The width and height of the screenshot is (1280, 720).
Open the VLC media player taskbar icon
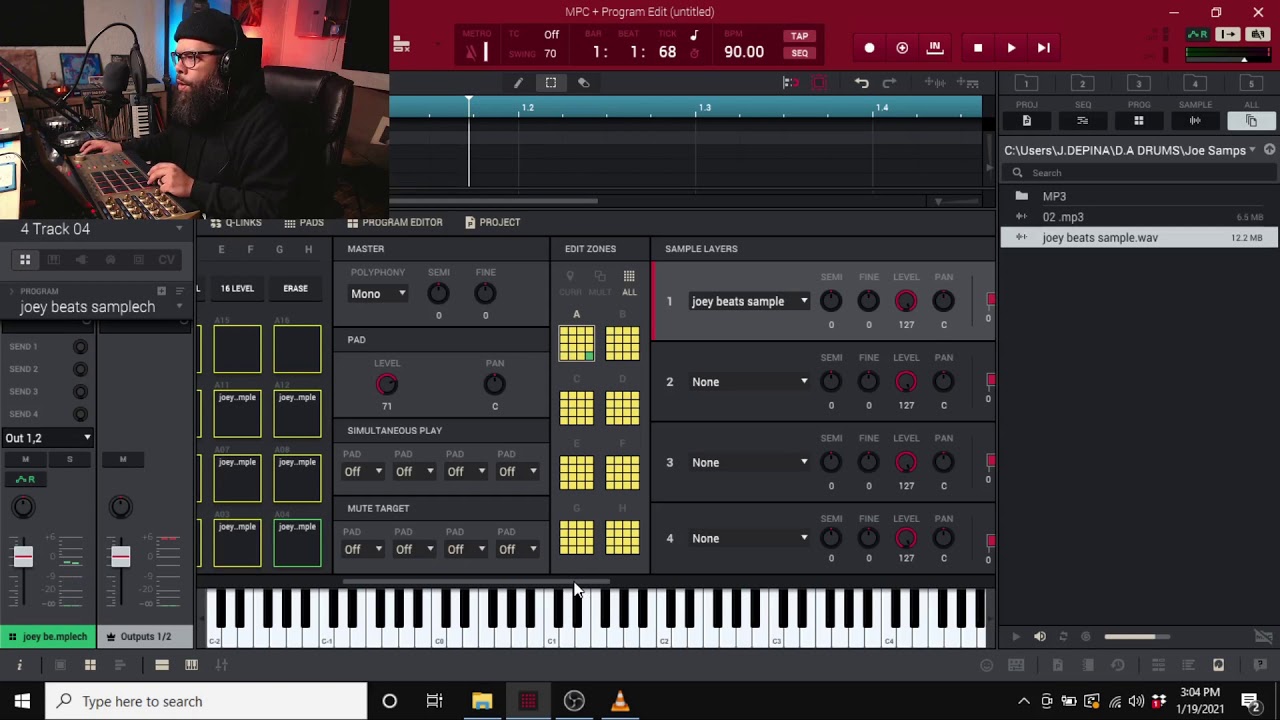(620, 701)
